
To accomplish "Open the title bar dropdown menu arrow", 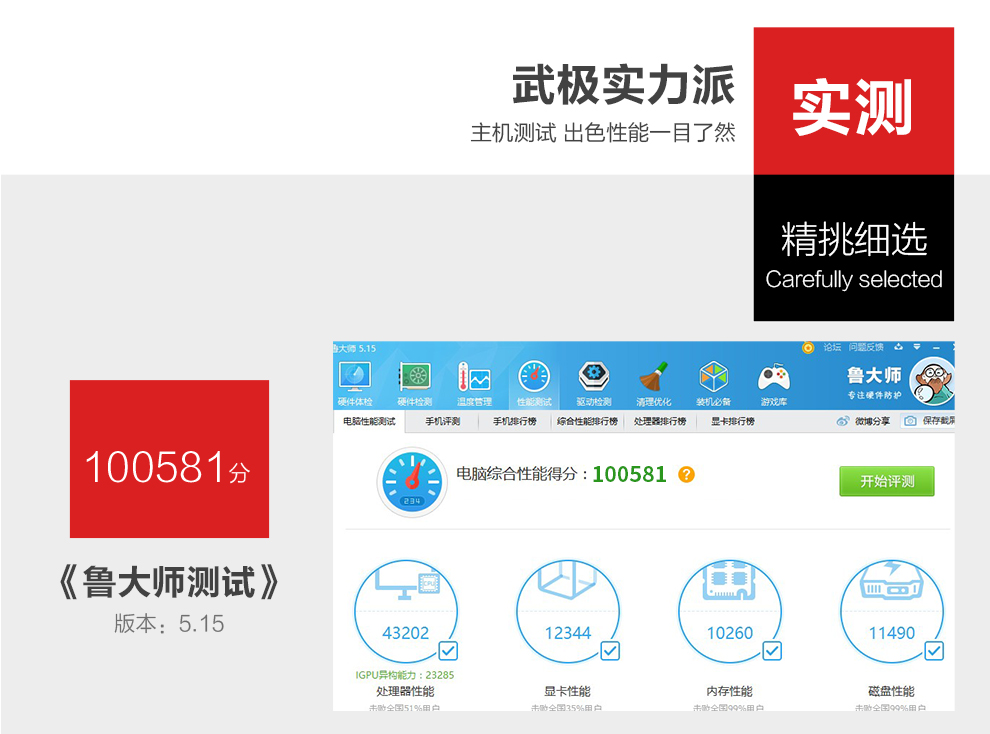I will coord(917,347).
